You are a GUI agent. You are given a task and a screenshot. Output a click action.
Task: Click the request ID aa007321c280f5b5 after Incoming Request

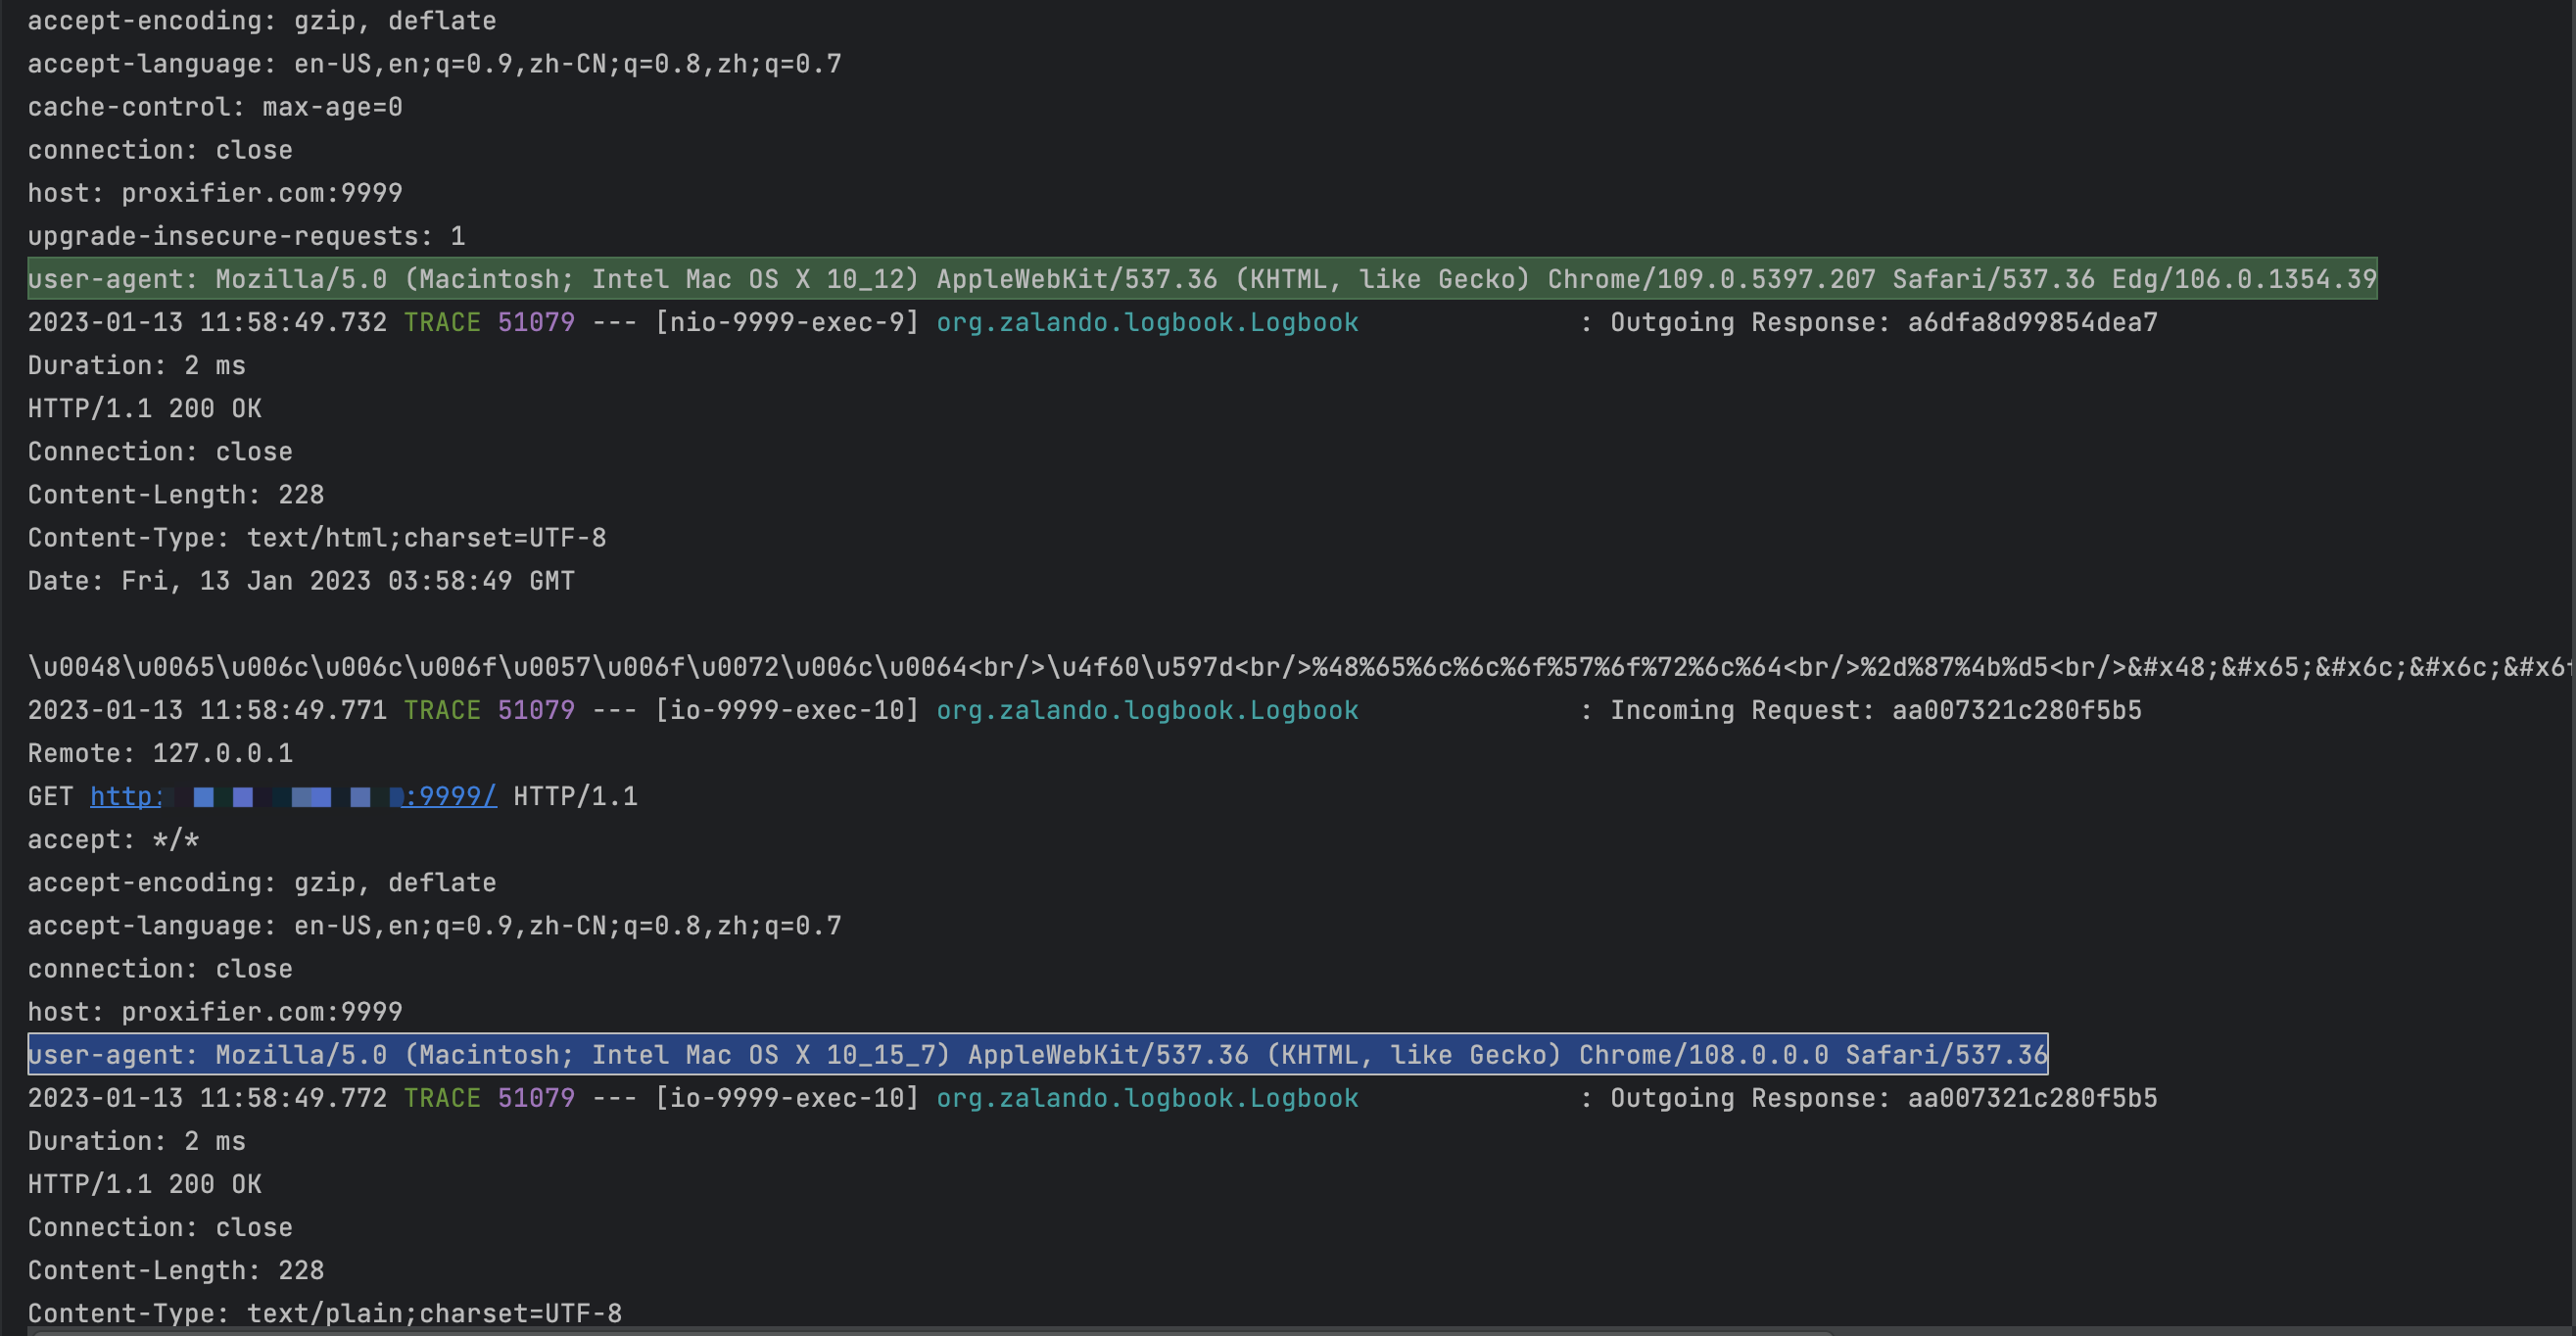[x=2015, y=710]
